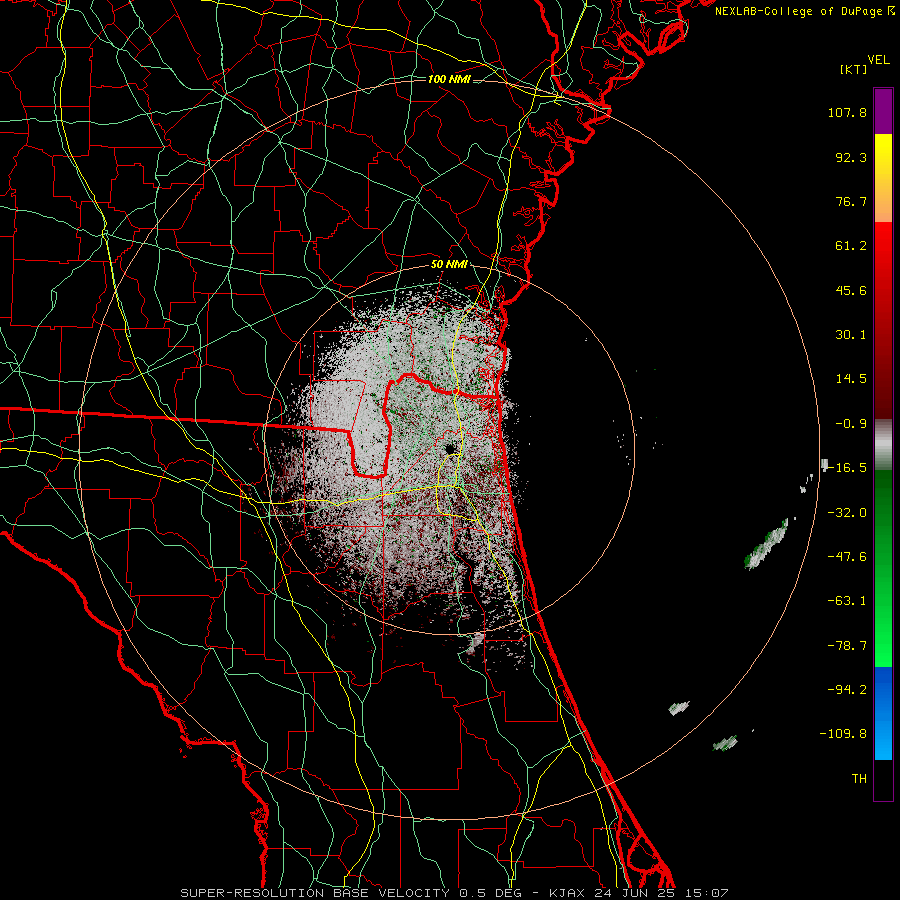Select the -16.5 scale value
This screenshot has height=900, width=900.
[x=847, y=468]
